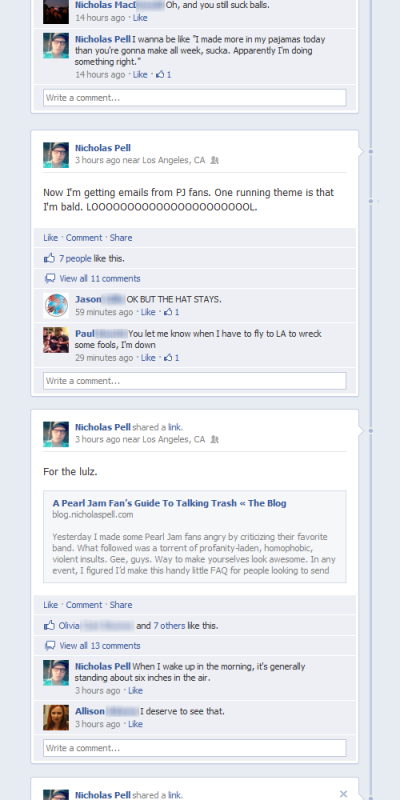400x800 pixels.
Task: Click the thumbs-up count on Paul's wreck some fools comment
Action: (171, 358)
